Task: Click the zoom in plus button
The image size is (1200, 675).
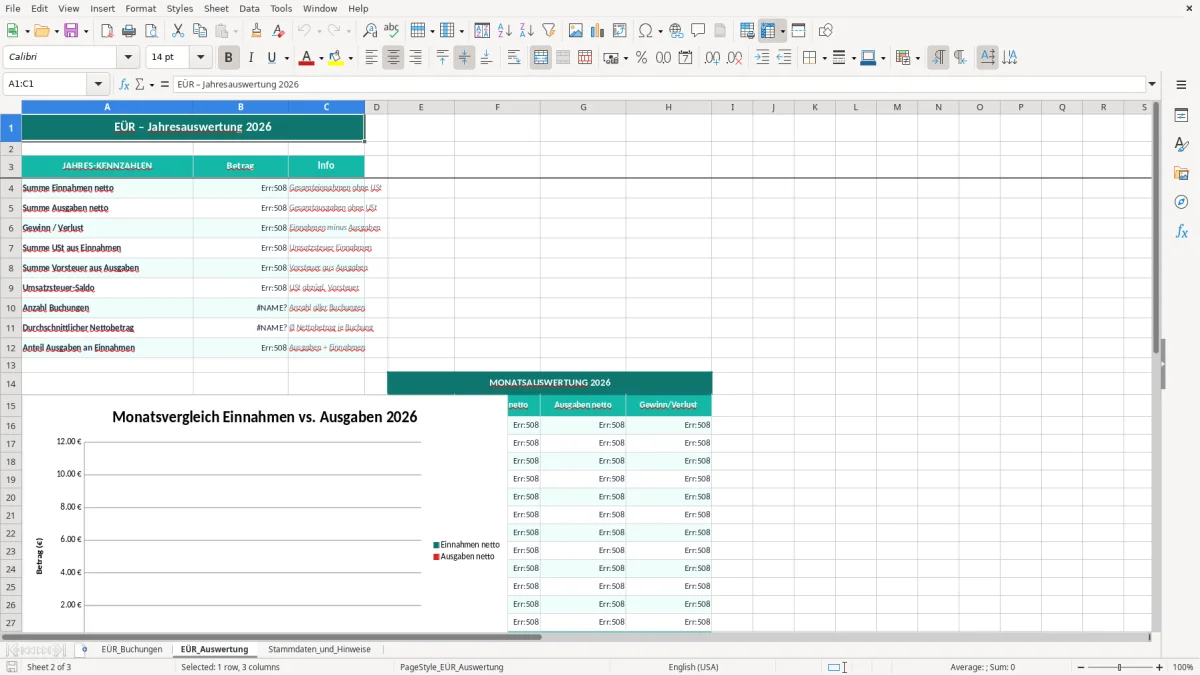Action: coord(1160,667)
